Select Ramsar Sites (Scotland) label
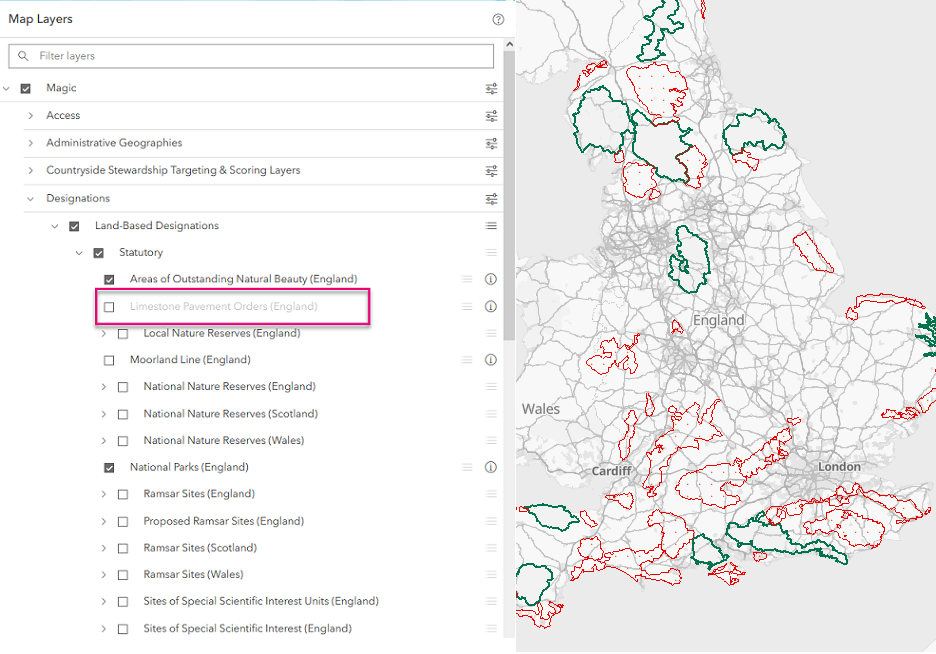 (x=200, y=548)
